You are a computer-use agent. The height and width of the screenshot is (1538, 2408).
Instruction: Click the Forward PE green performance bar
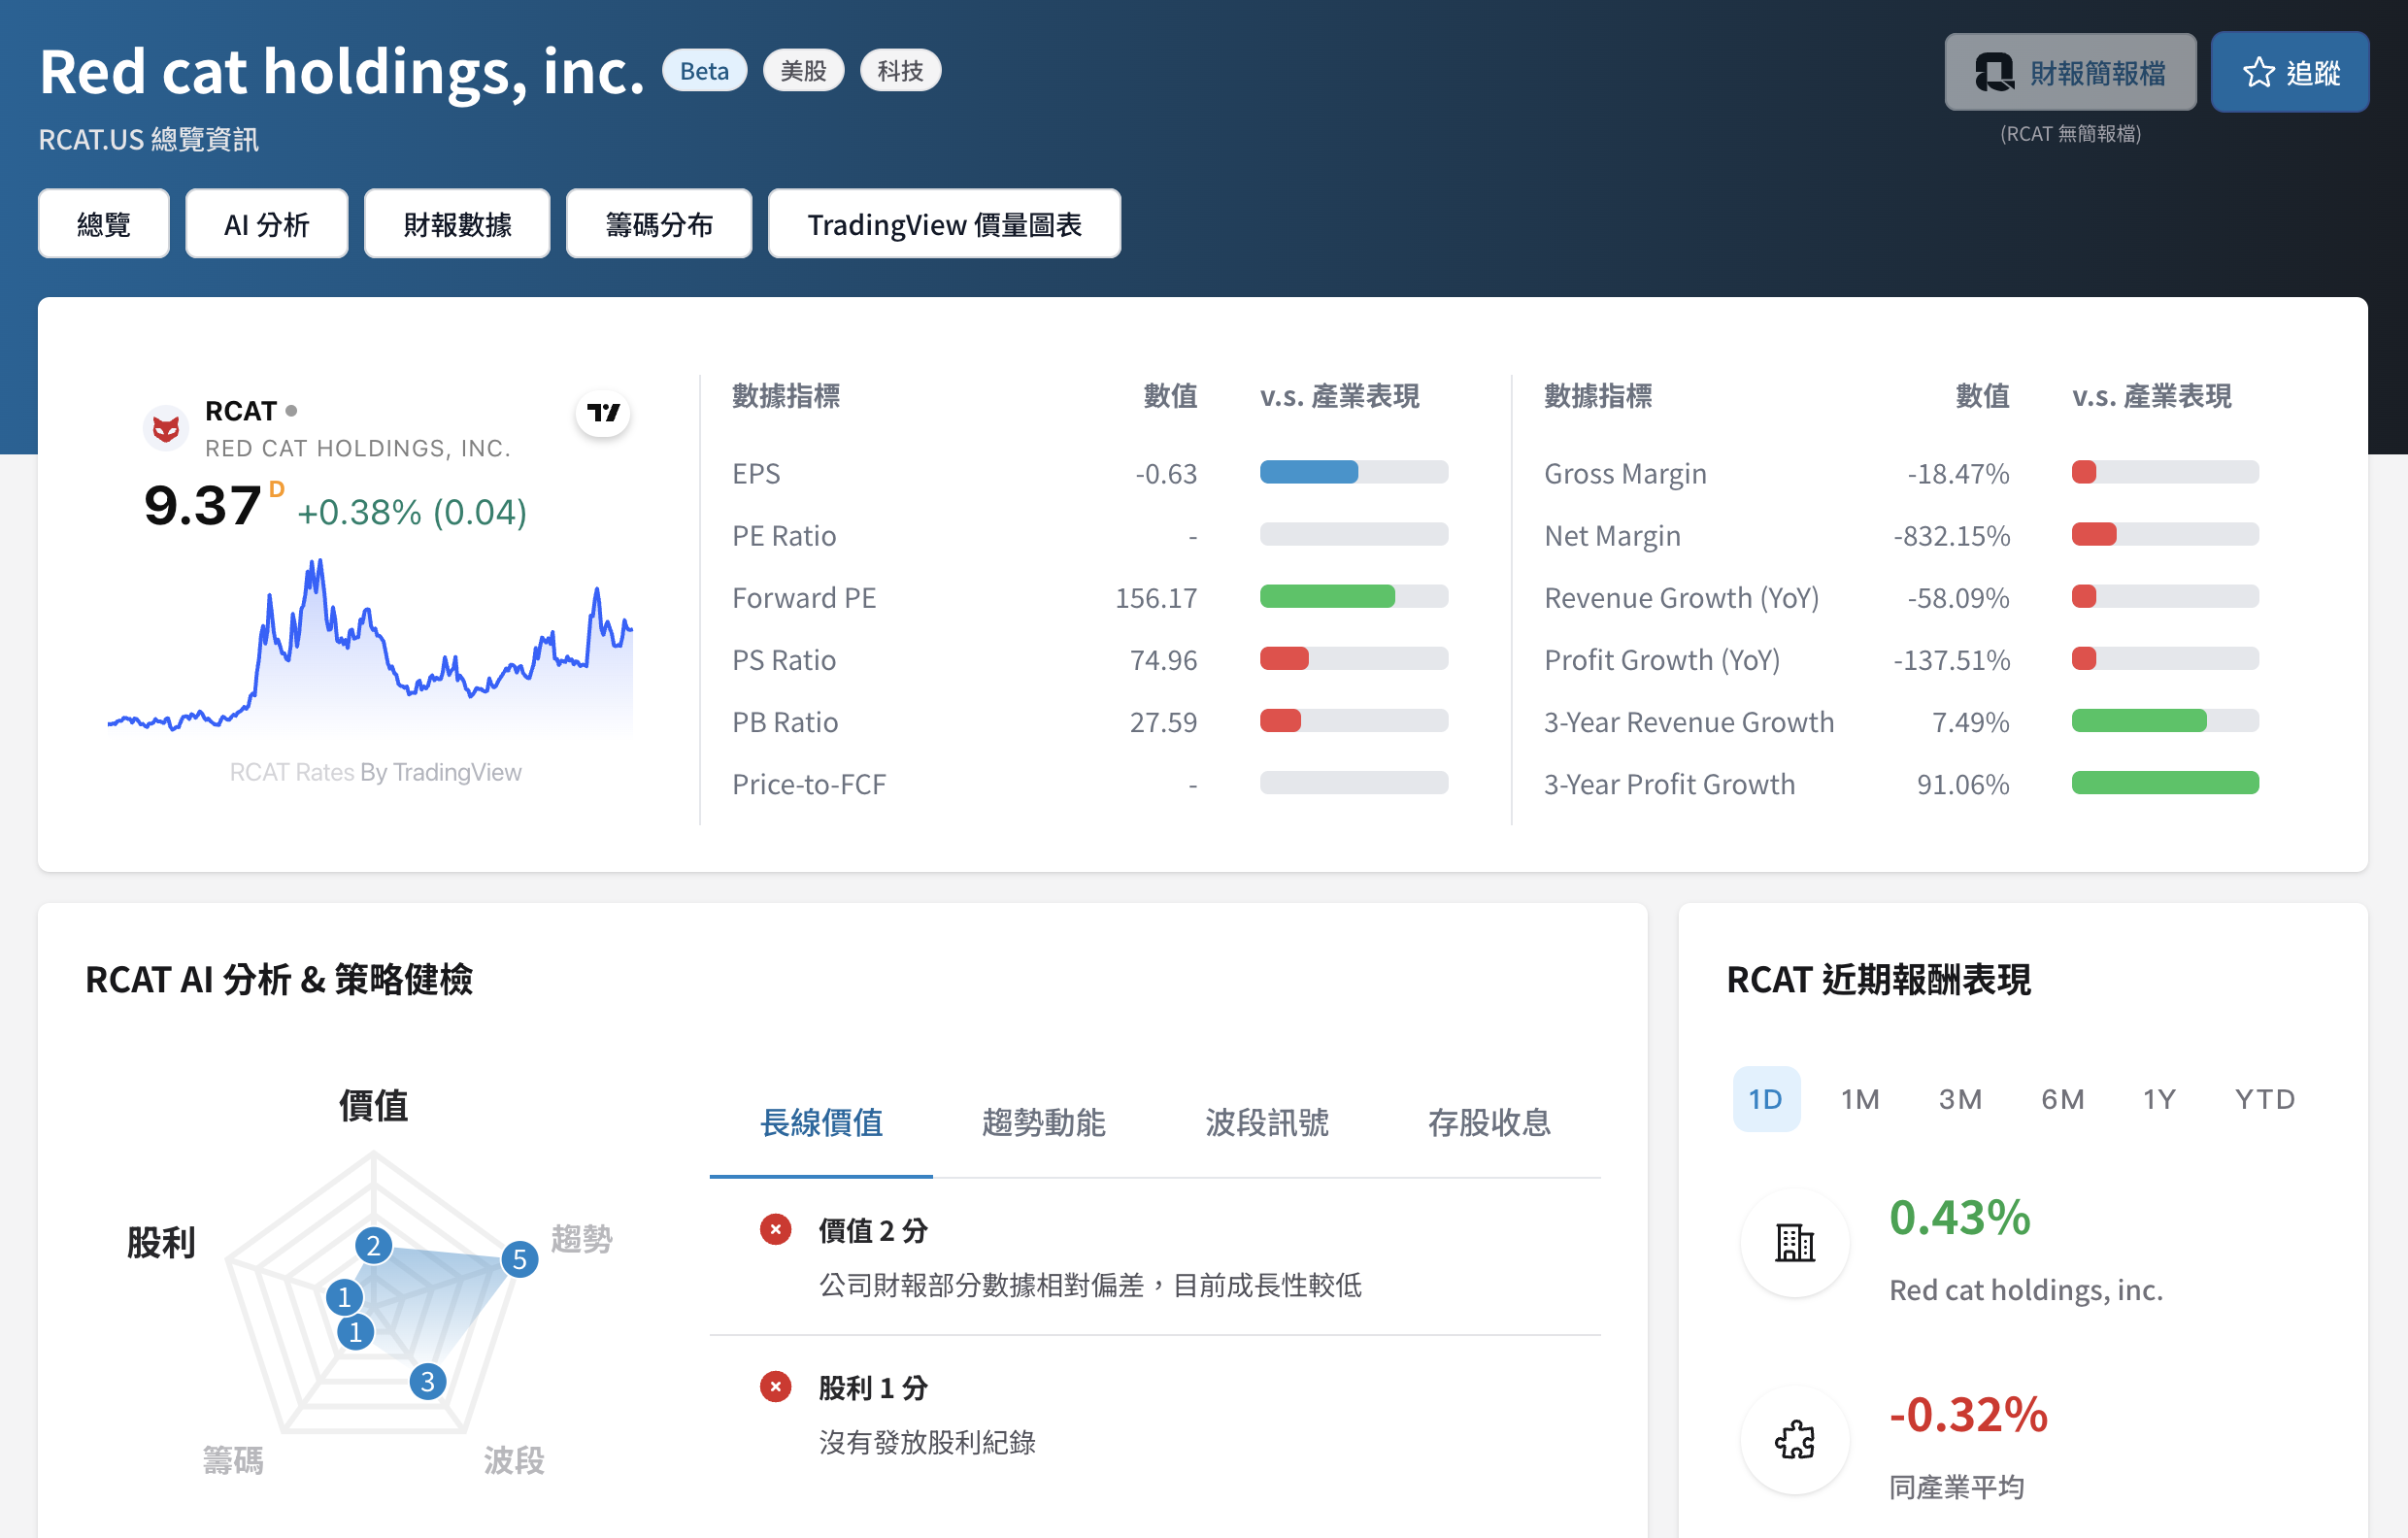click(1326, 597)
